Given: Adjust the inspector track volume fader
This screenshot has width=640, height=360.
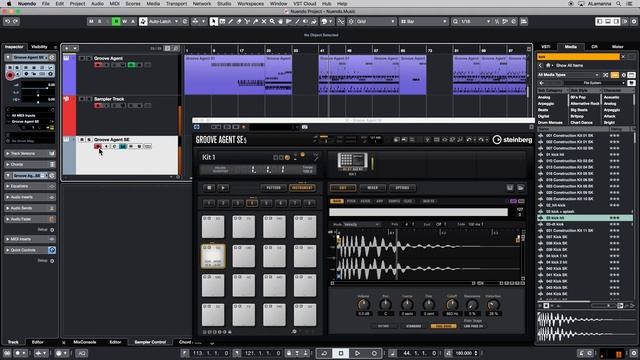Looking at the screenshot, I should point(38,87).
